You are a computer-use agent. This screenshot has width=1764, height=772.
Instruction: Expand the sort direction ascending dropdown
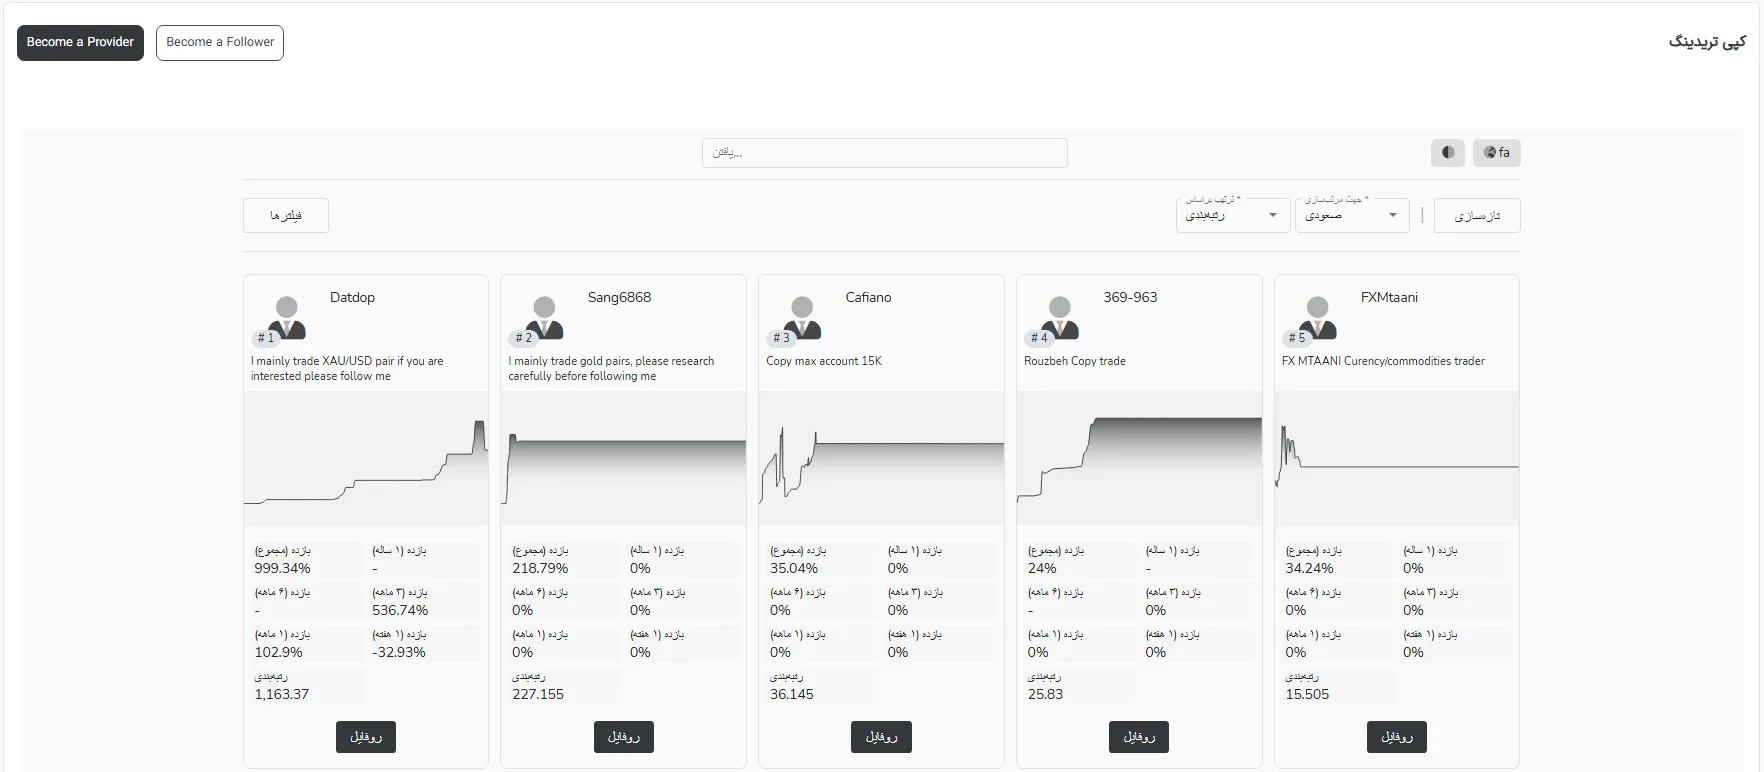coord(1351,215)
